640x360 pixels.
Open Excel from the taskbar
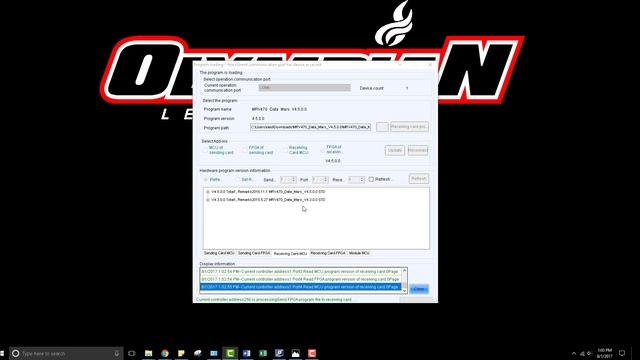click(263, 353)
